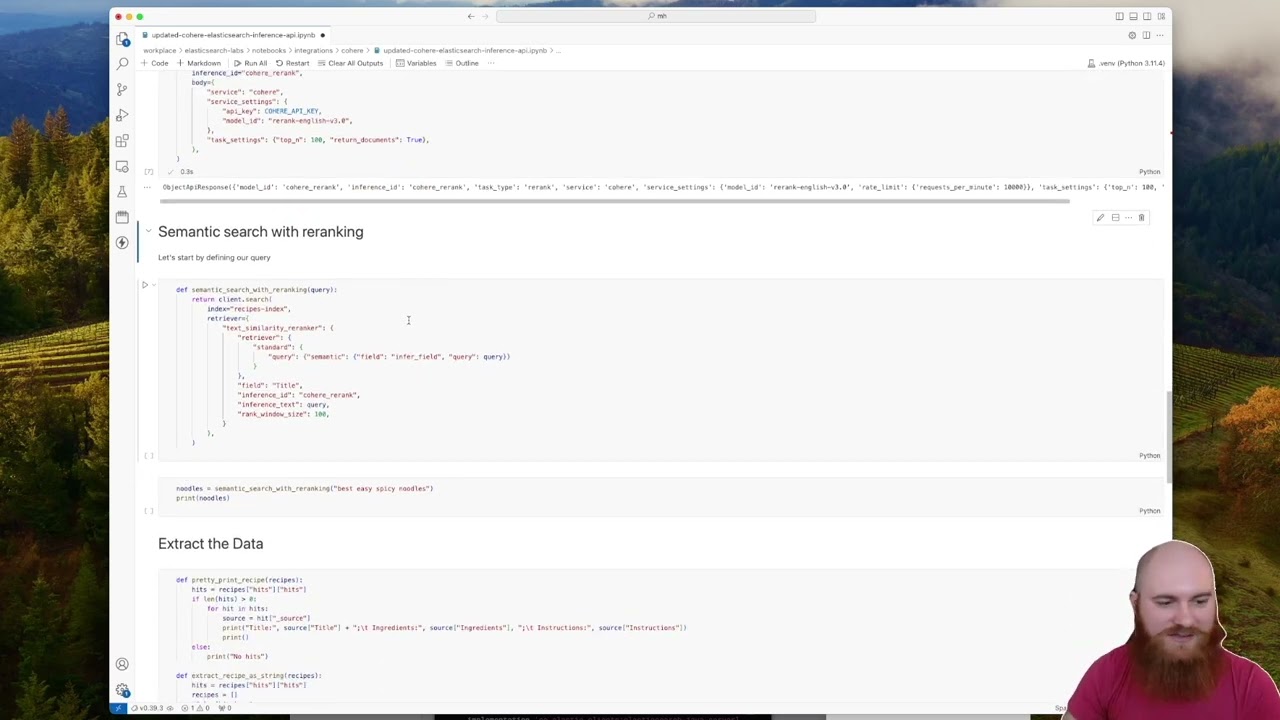Add a new Code cell
The image size is (1280, 720).
[x=154, y=63]
